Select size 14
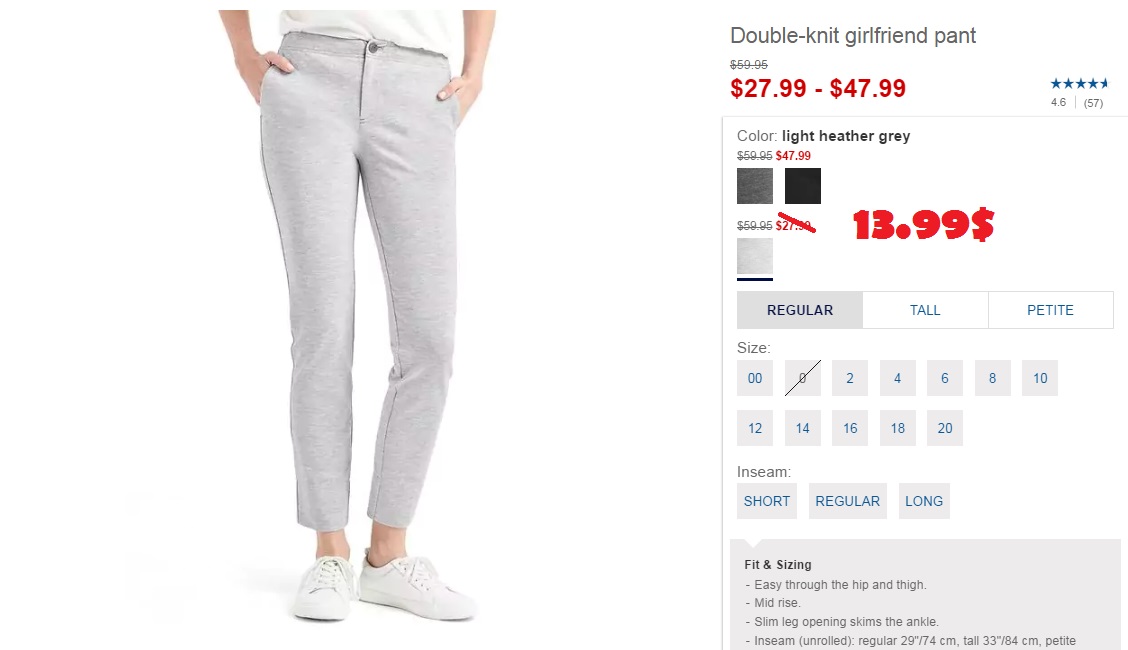The image size is (1128, 650). (x=803, y=429)
